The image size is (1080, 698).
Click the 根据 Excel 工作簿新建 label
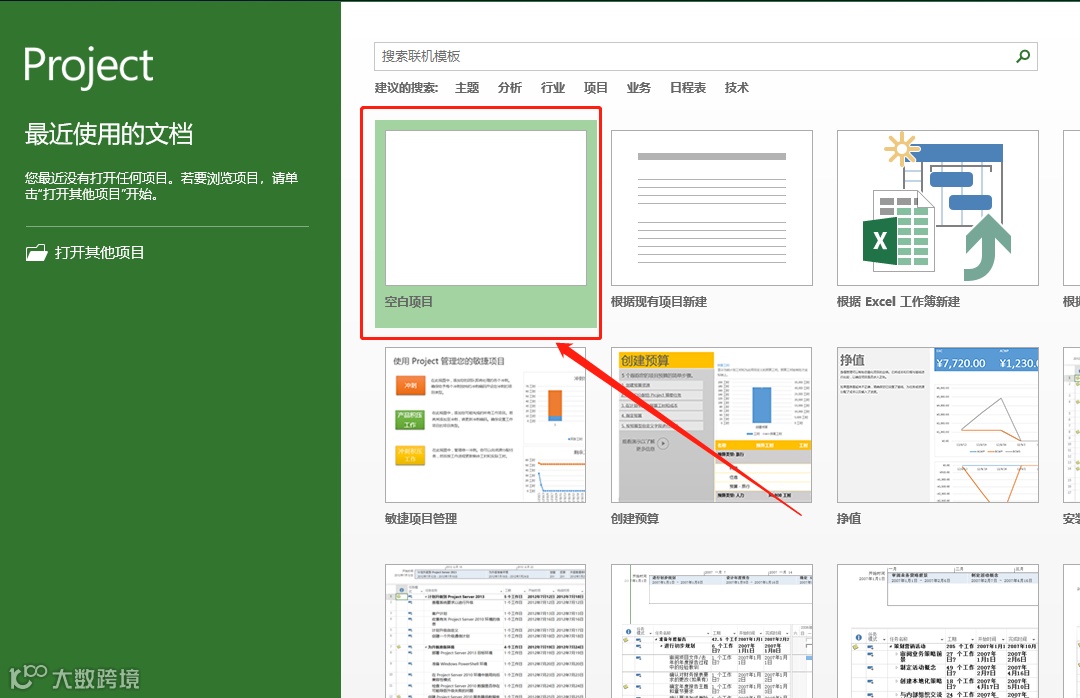tap(898, 302)
